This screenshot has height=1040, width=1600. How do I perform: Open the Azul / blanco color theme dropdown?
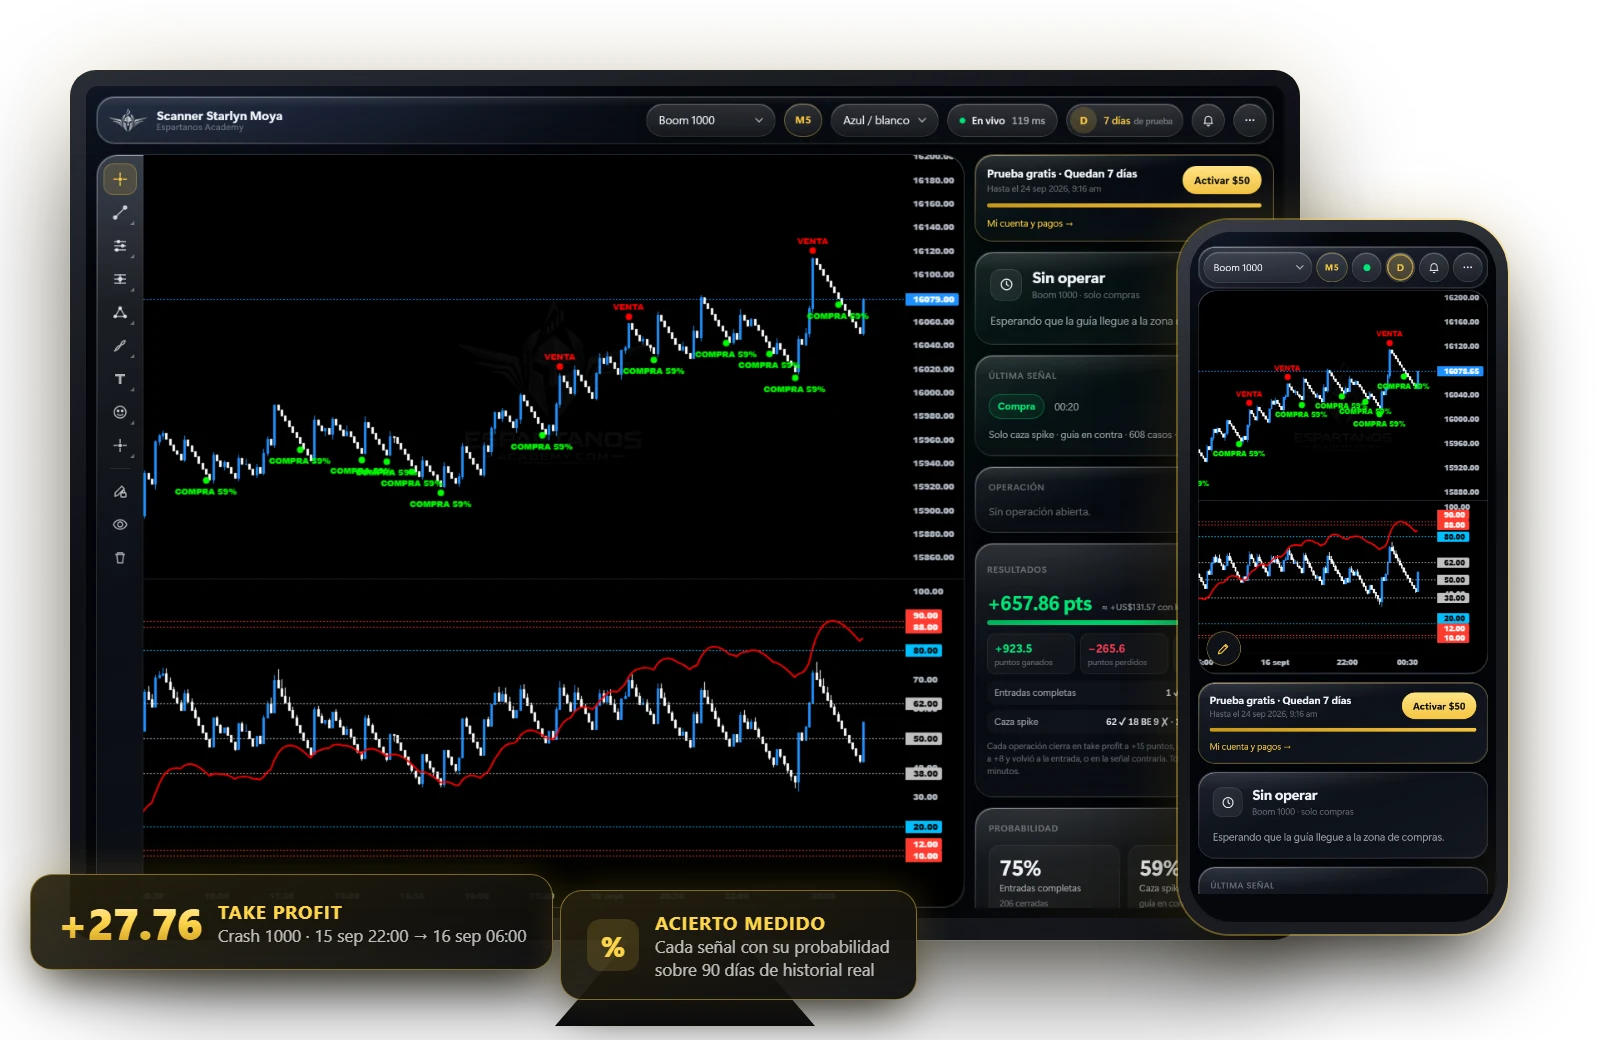point(885,120)
